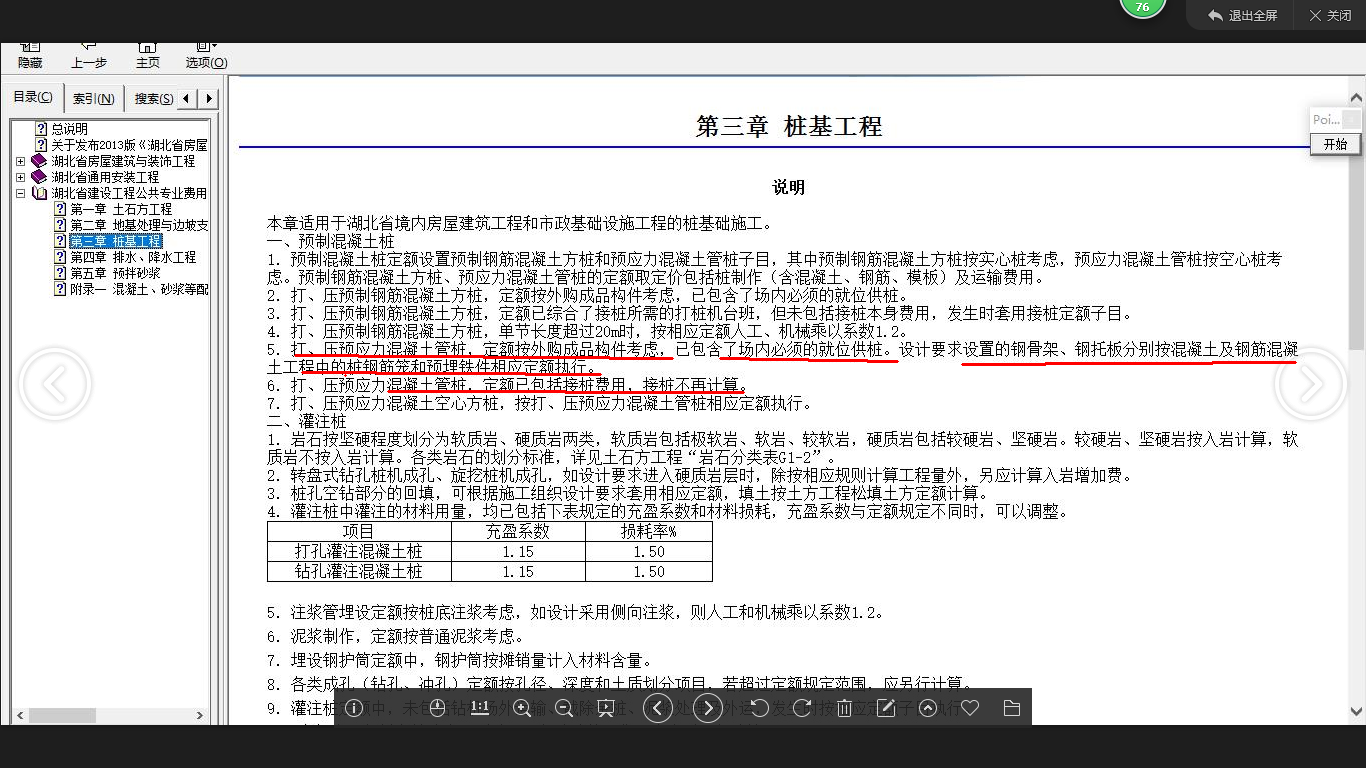Click the large right overlay arrow
This screenshot has height=768, width=1366.
coord(1311,384)
